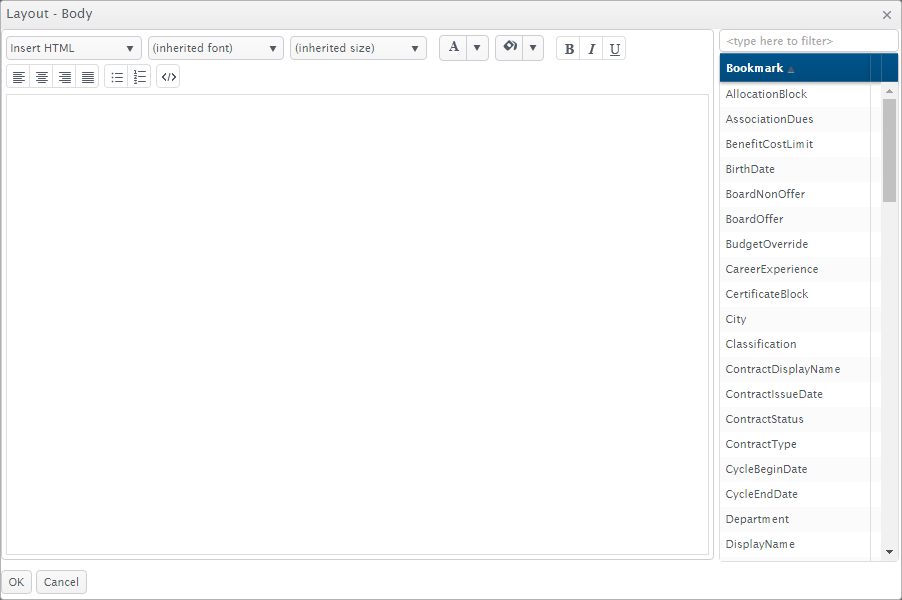902x600 pixels.
Task: Open font color dropdown arrow
Action: click(x=477, y=48)
